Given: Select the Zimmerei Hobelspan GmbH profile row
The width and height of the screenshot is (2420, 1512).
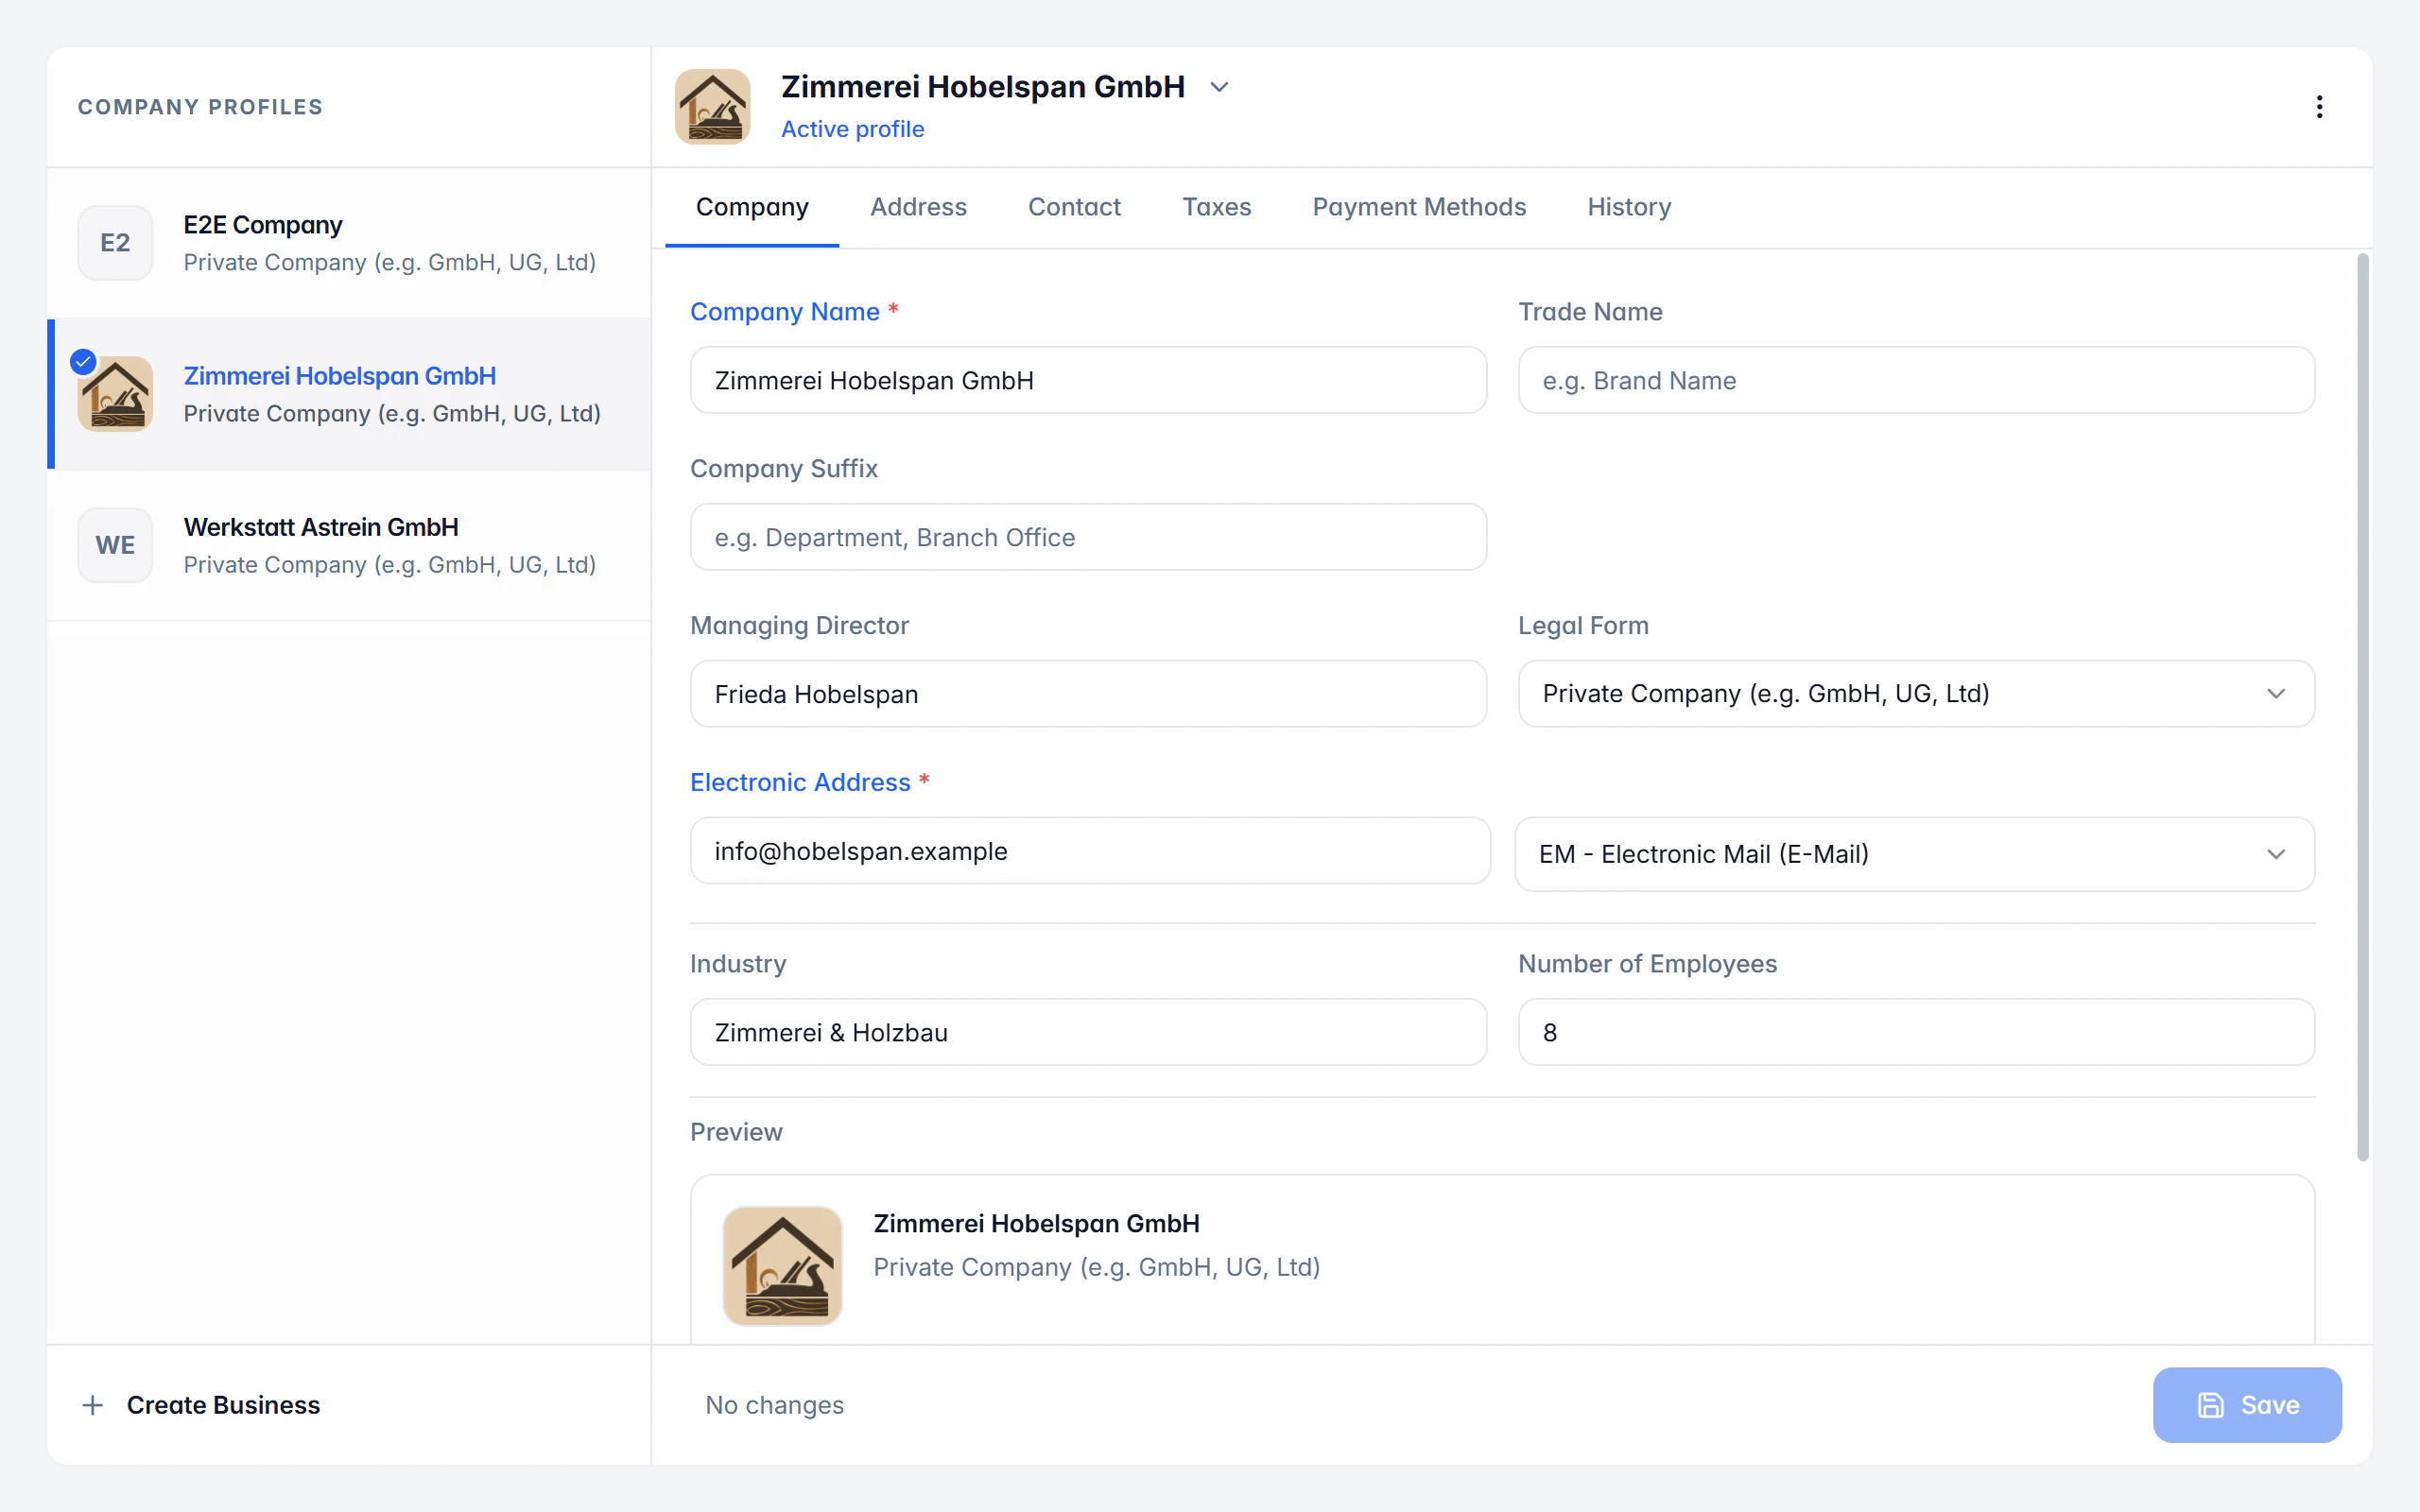Looking at the screenshot, I should click(x=349, y=394).
